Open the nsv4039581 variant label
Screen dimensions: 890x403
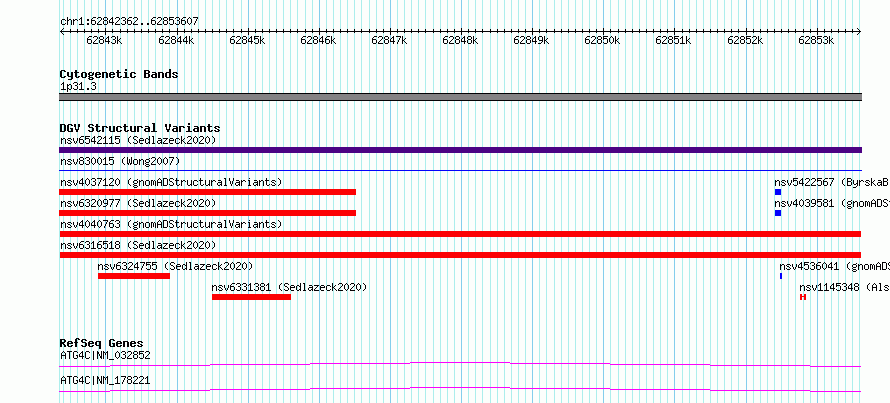coord(832,203)
